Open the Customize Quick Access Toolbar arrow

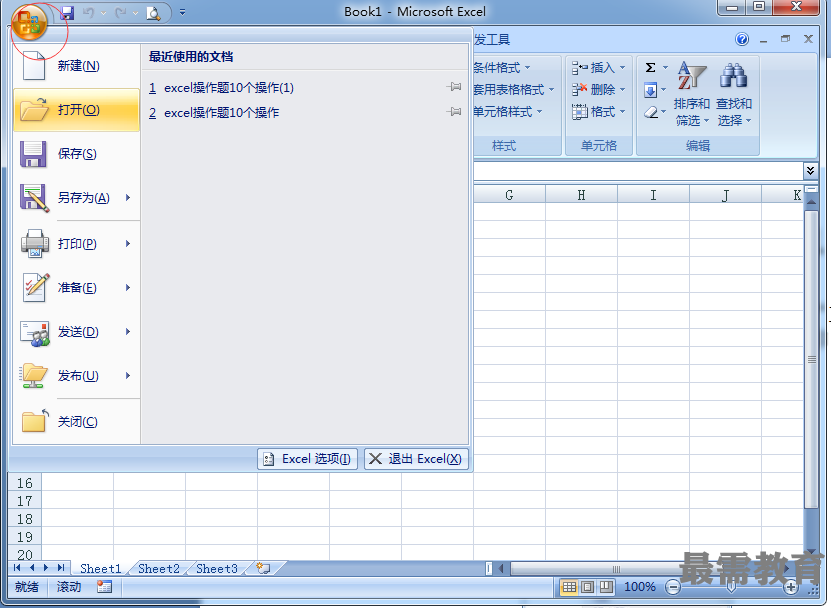182,12
